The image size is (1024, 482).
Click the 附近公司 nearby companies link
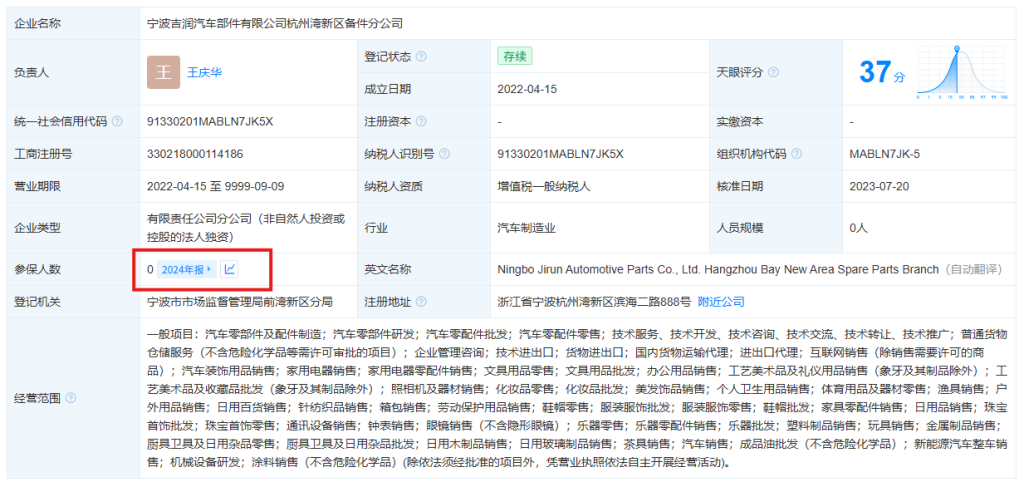tap(721, 301)
